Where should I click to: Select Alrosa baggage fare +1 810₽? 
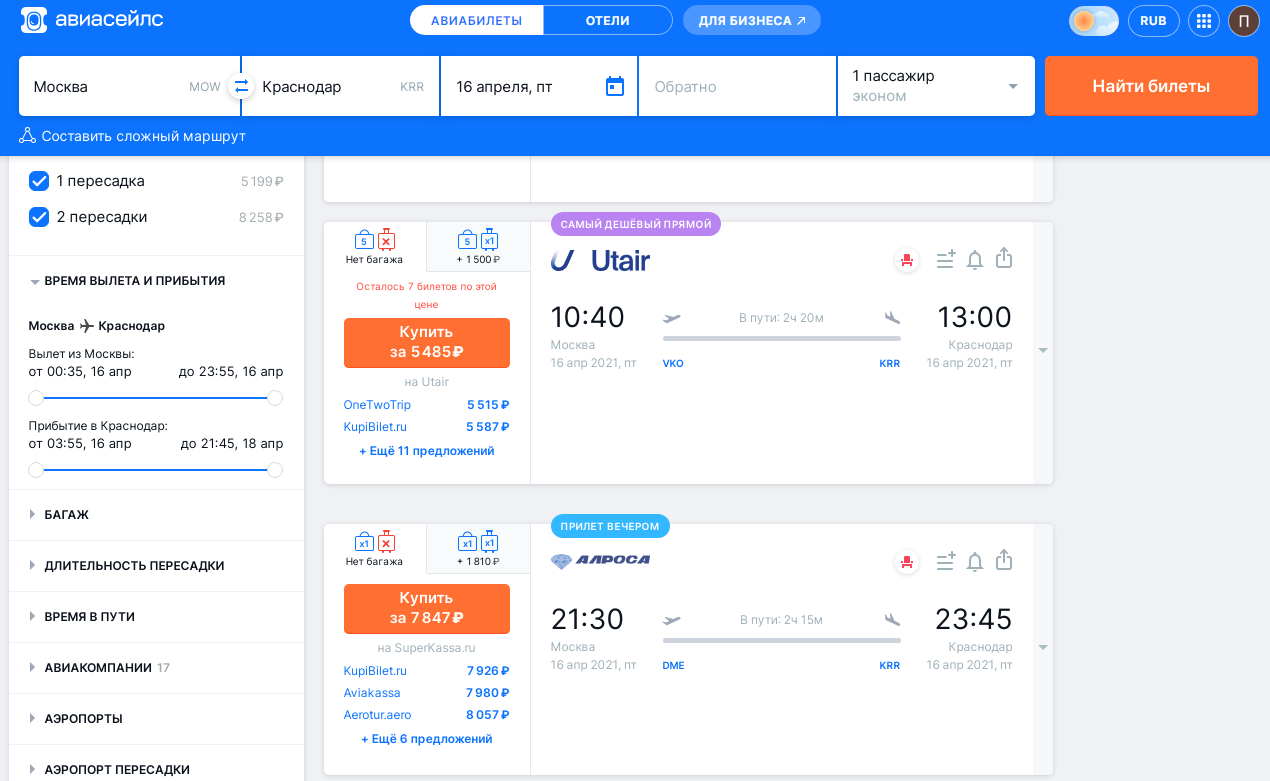(x=478, y=548)
